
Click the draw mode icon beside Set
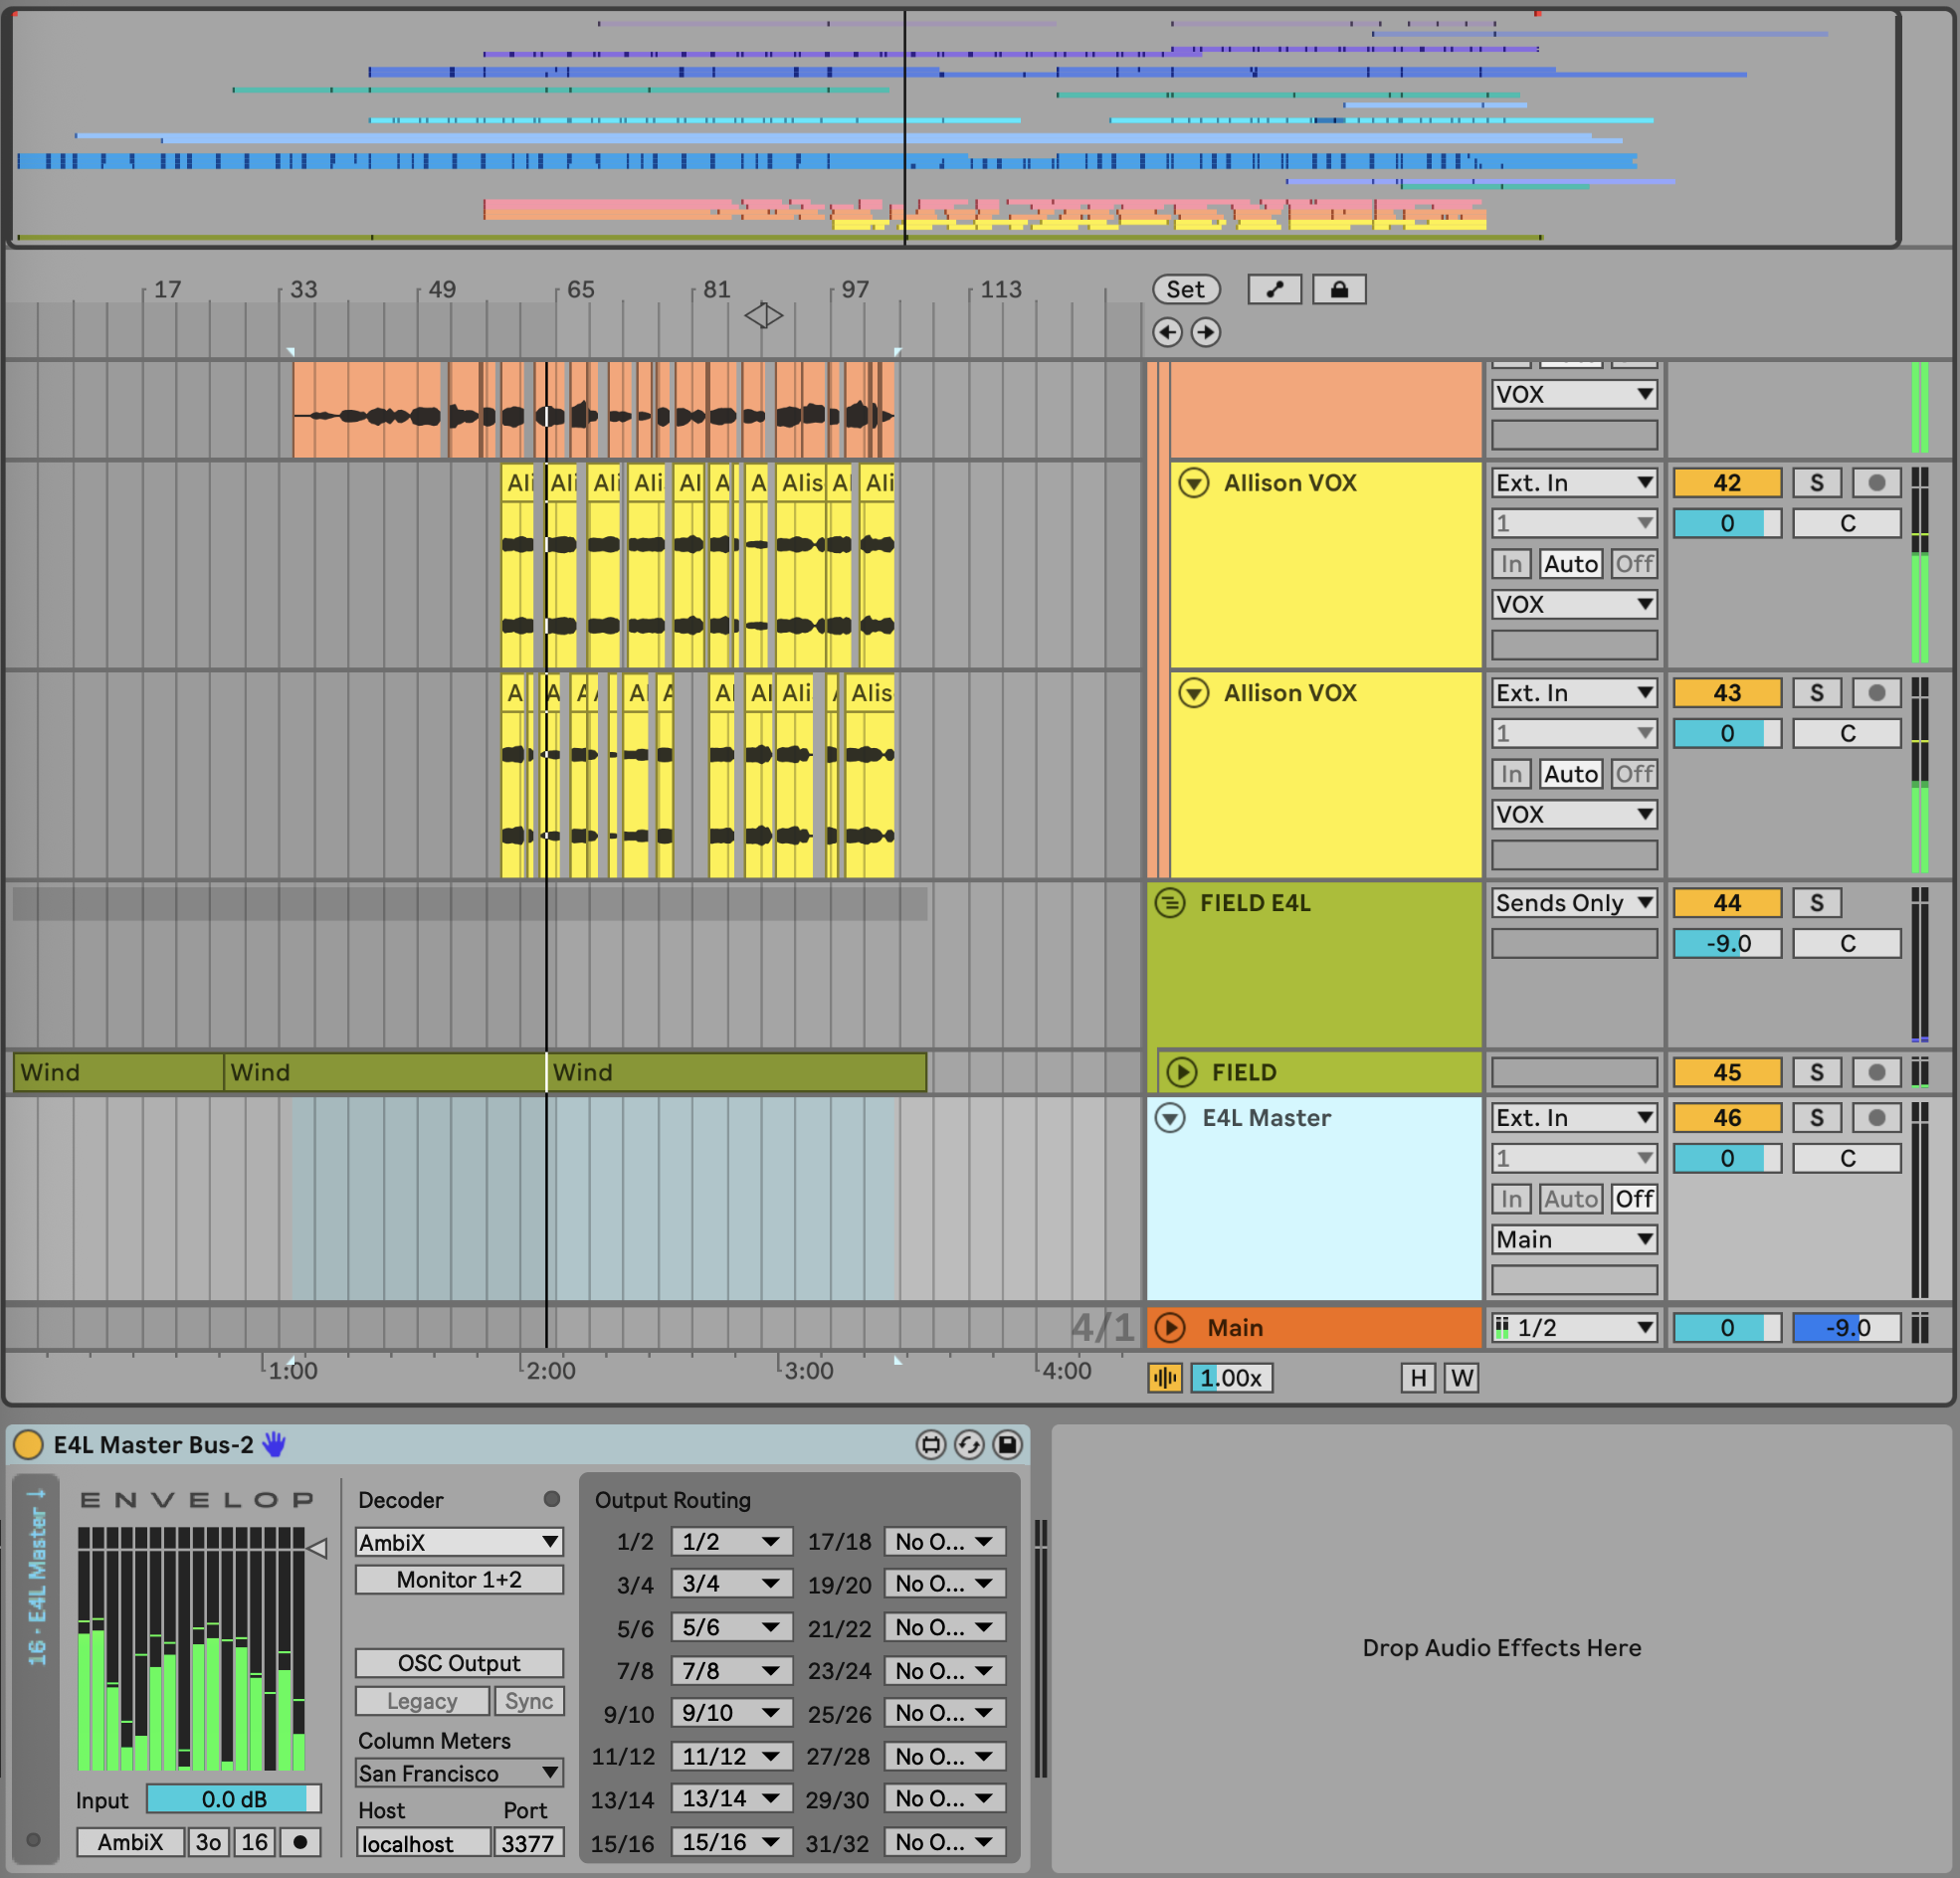coord(1274,290)
